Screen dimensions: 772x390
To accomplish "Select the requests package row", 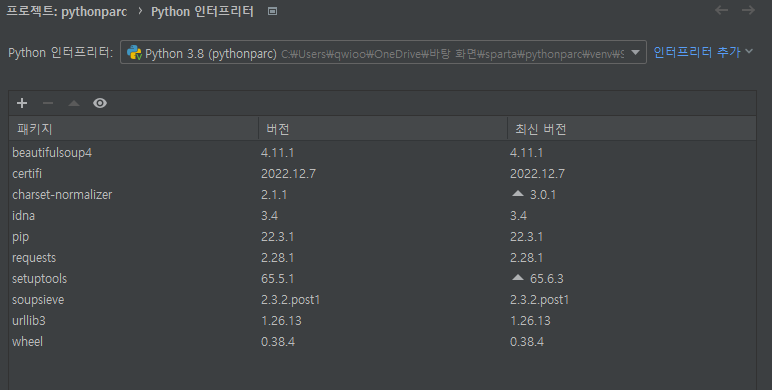I will point(383,258).
